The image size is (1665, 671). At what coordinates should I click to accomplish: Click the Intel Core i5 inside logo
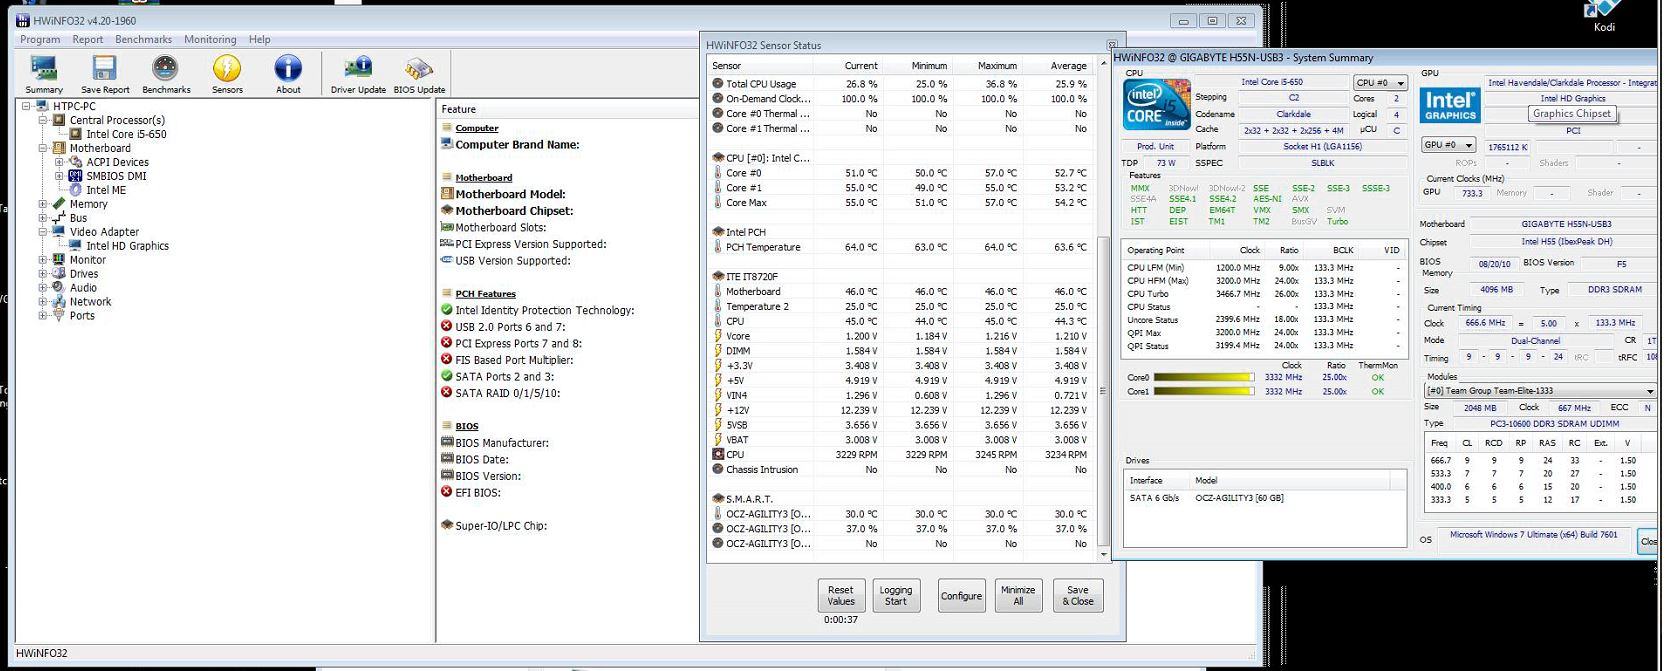1156,105
